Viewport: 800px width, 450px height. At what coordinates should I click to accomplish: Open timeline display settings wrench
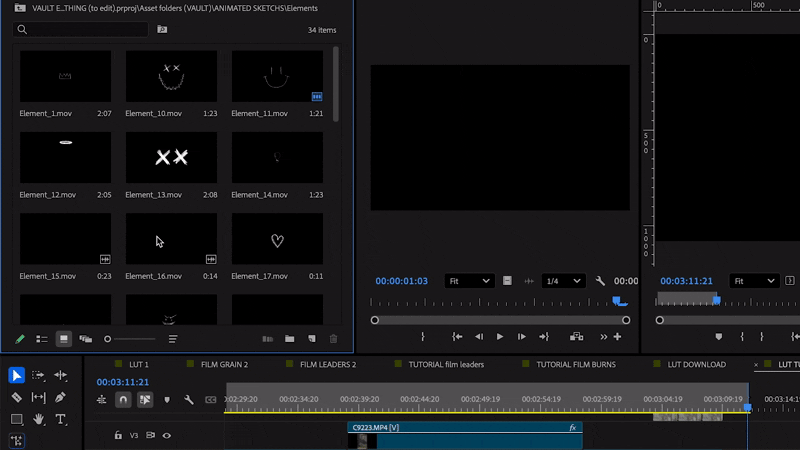pyautogui.click(x=188, y=400)
